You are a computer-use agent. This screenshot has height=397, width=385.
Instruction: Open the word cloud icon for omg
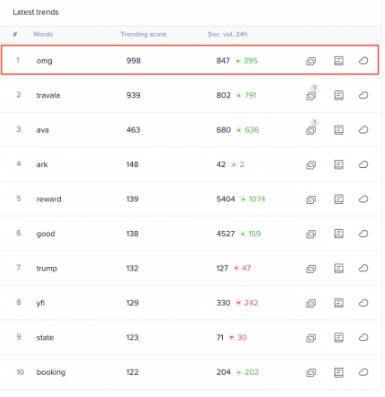point(363,61)
